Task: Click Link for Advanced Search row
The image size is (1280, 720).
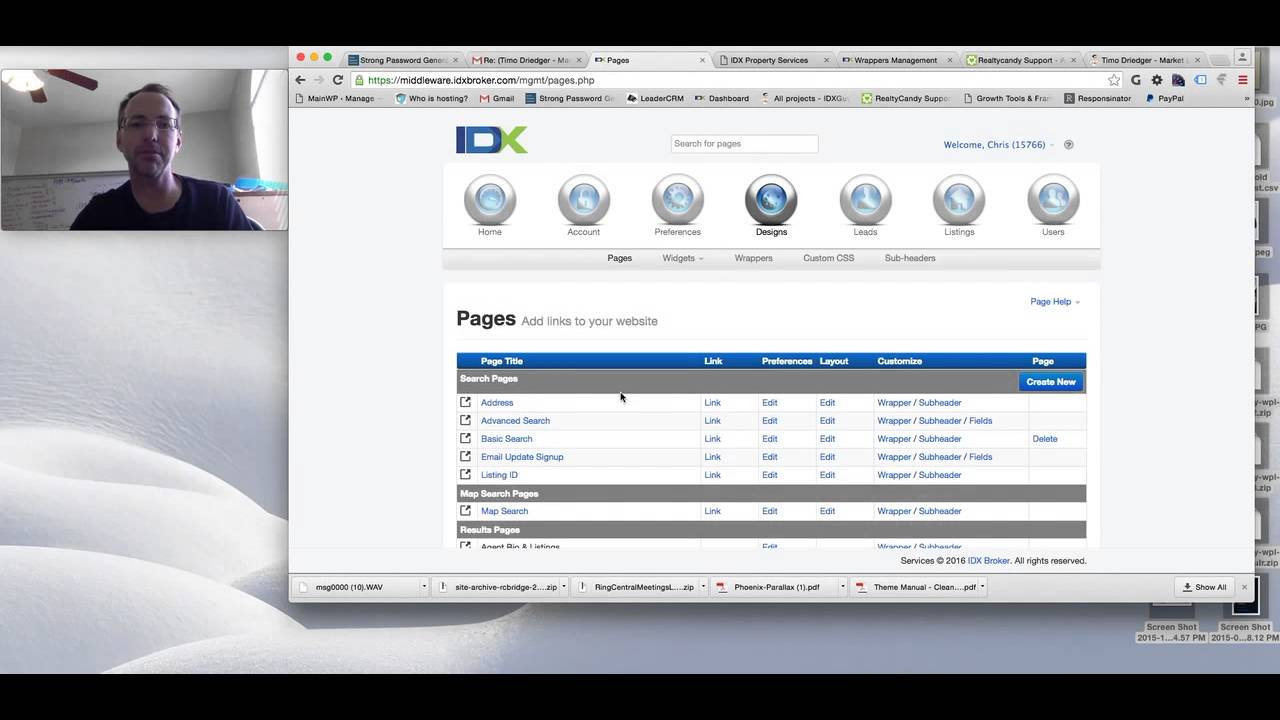Action: [712, 420]
